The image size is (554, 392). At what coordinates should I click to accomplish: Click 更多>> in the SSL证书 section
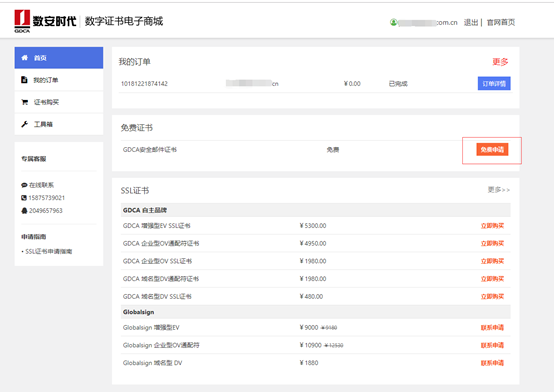pyautogui.click(x=499, y=190)
